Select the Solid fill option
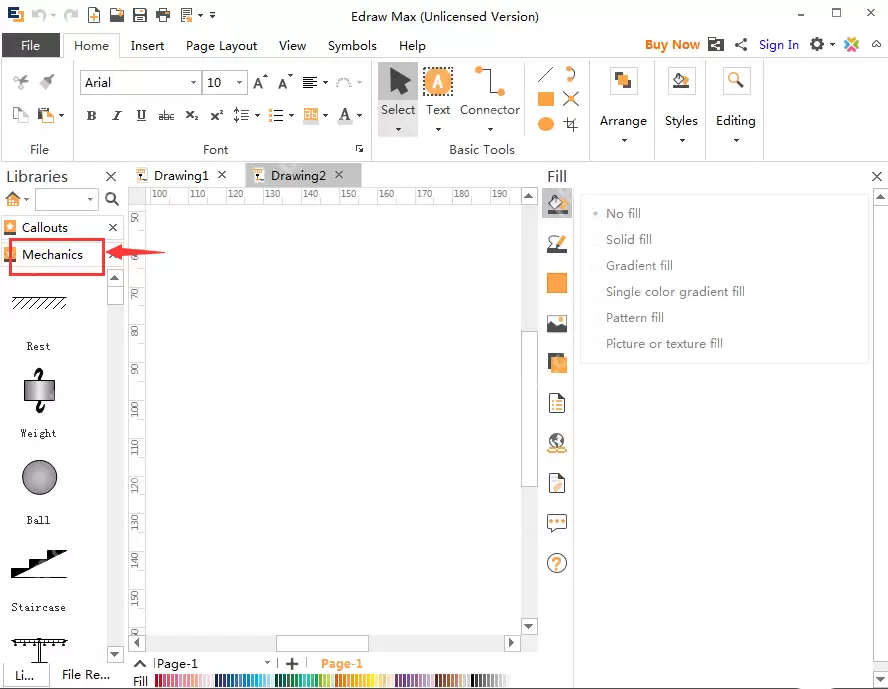 point(628,240)
